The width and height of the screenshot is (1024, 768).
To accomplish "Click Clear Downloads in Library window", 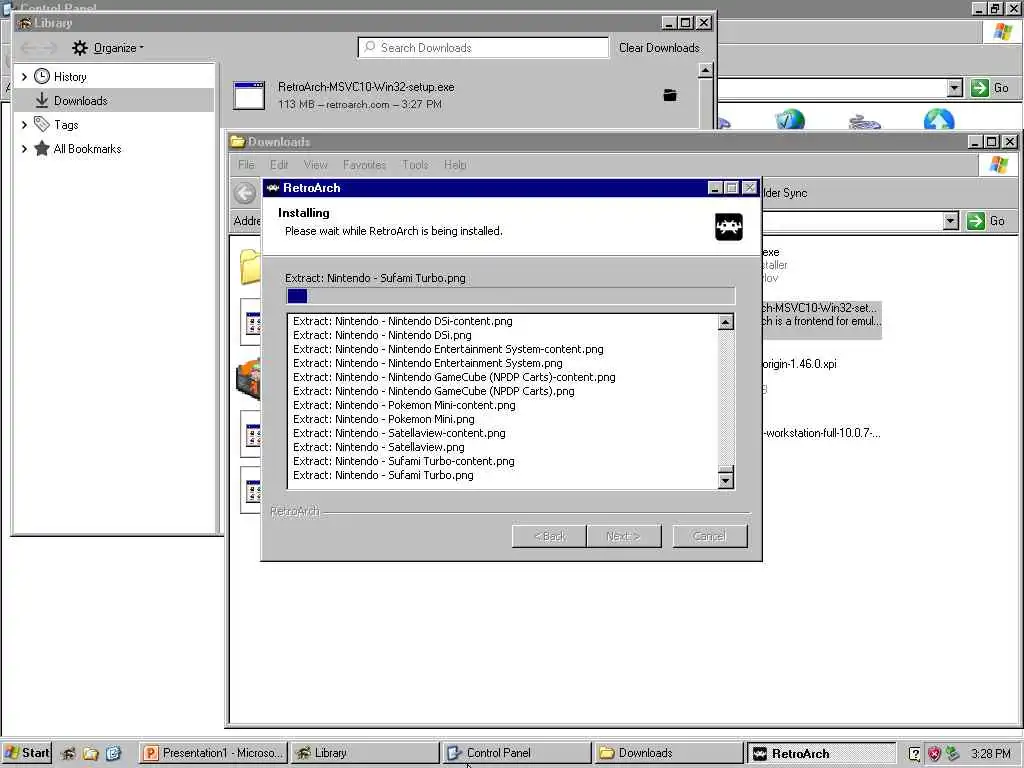I will pyautogui.click(x=659, y=48).
